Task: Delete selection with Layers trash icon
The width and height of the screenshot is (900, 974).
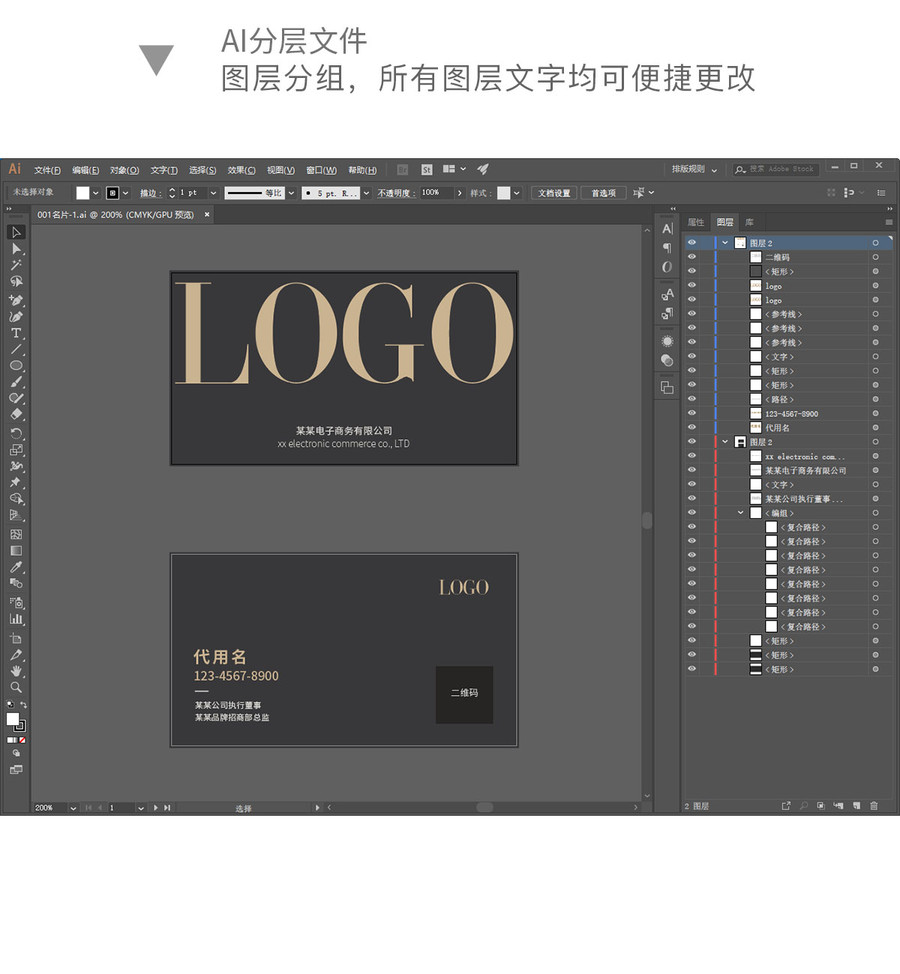Action: [874, 806]
